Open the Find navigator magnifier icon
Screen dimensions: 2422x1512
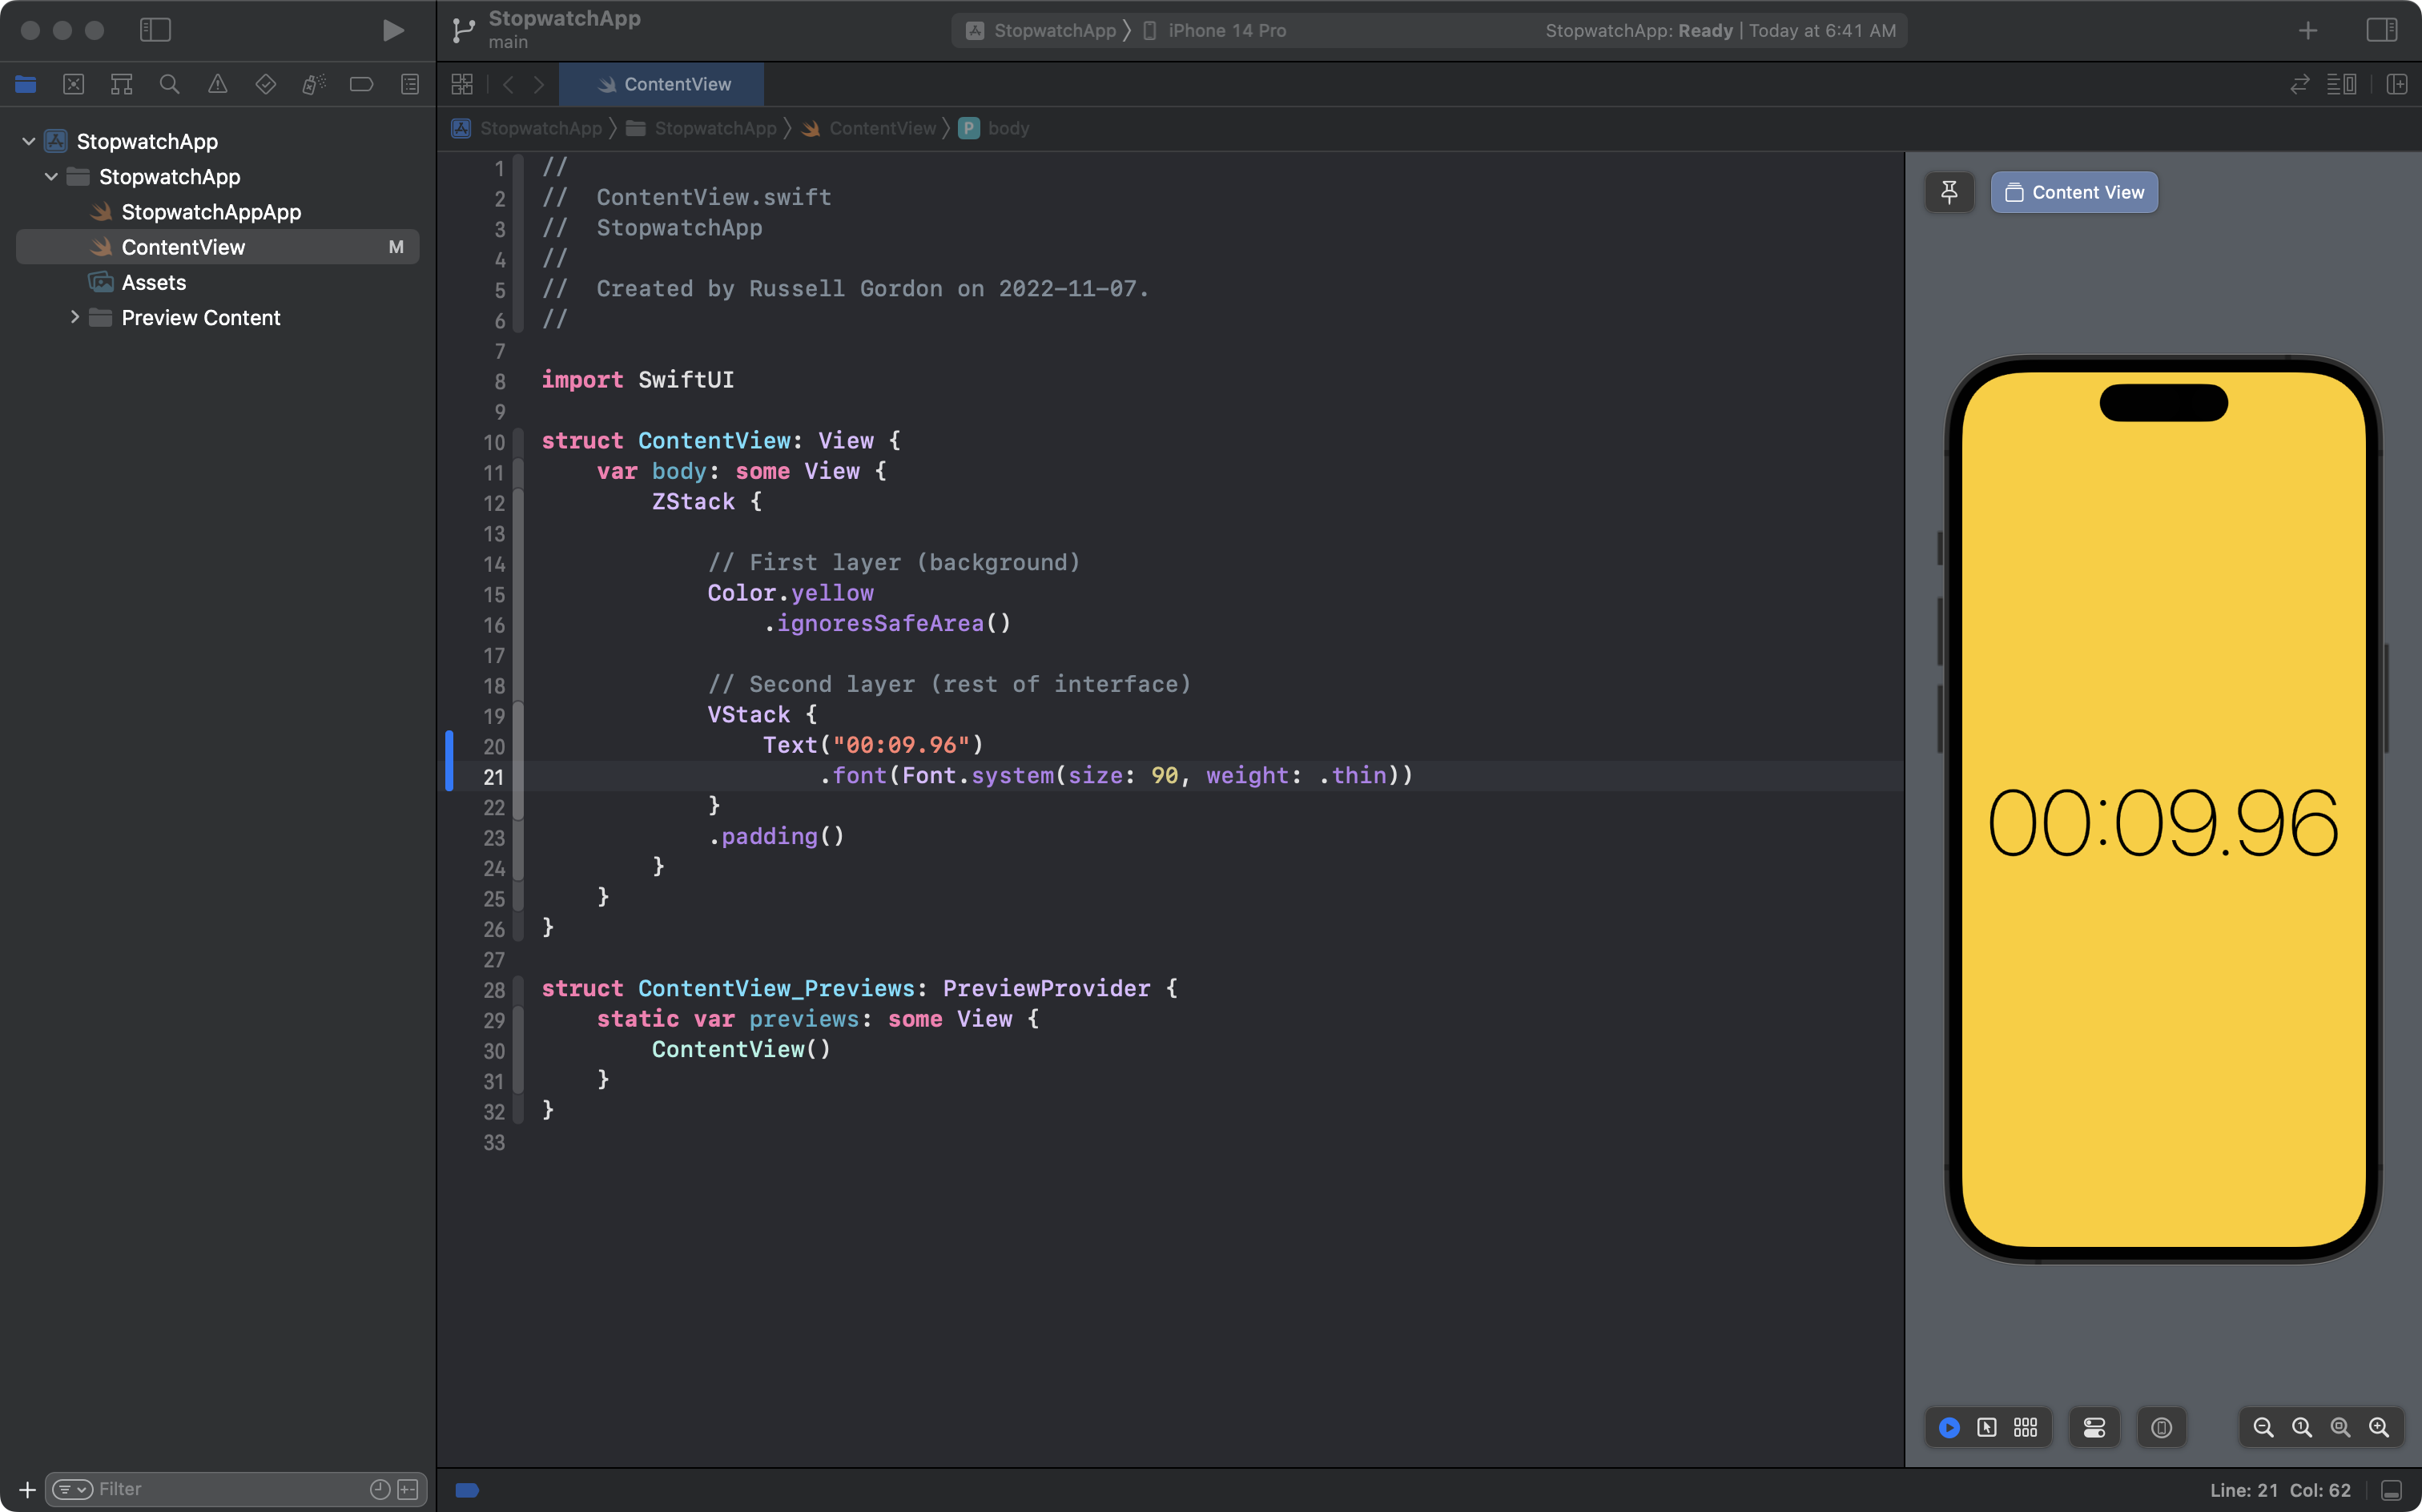tap(169, 84)
